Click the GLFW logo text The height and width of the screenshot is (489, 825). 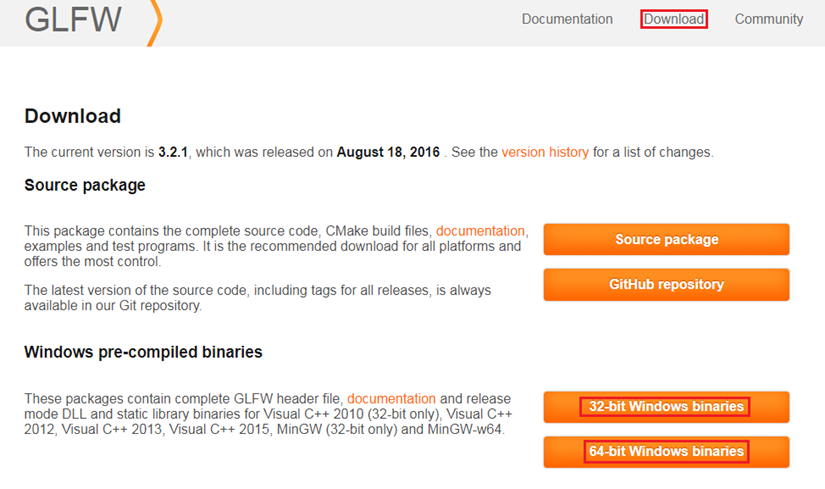point(73,19)
